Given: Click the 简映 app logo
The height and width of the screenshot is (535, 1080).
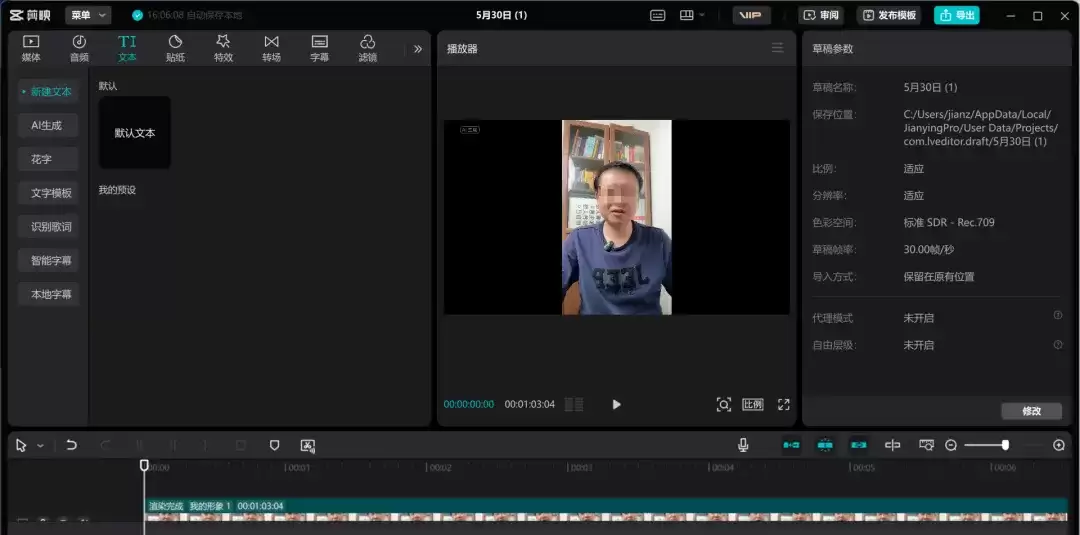Looking at the screenshot, I should 31,15.
